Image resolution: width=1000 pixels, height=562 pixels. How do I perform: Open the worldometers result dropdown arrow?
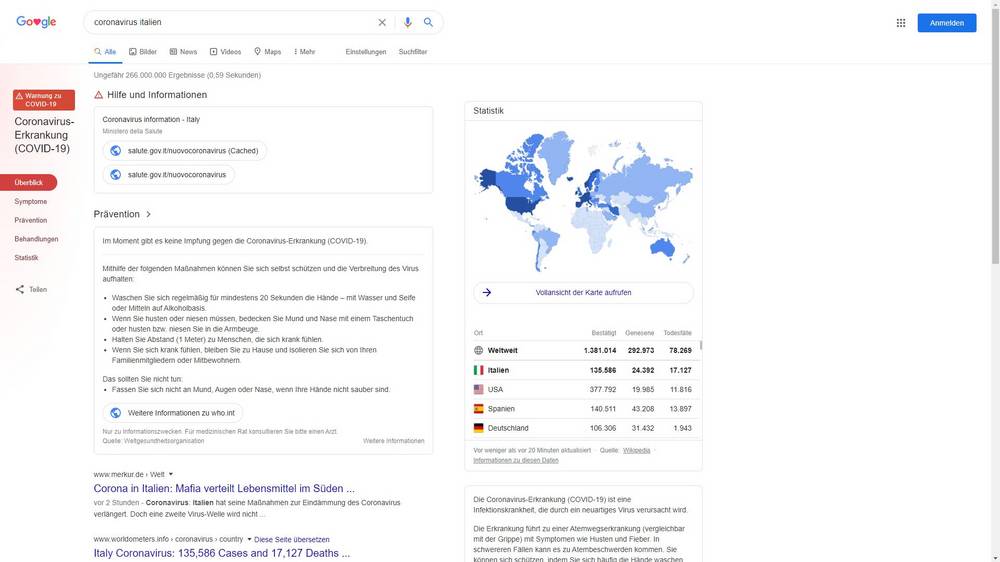click(249, 539)
